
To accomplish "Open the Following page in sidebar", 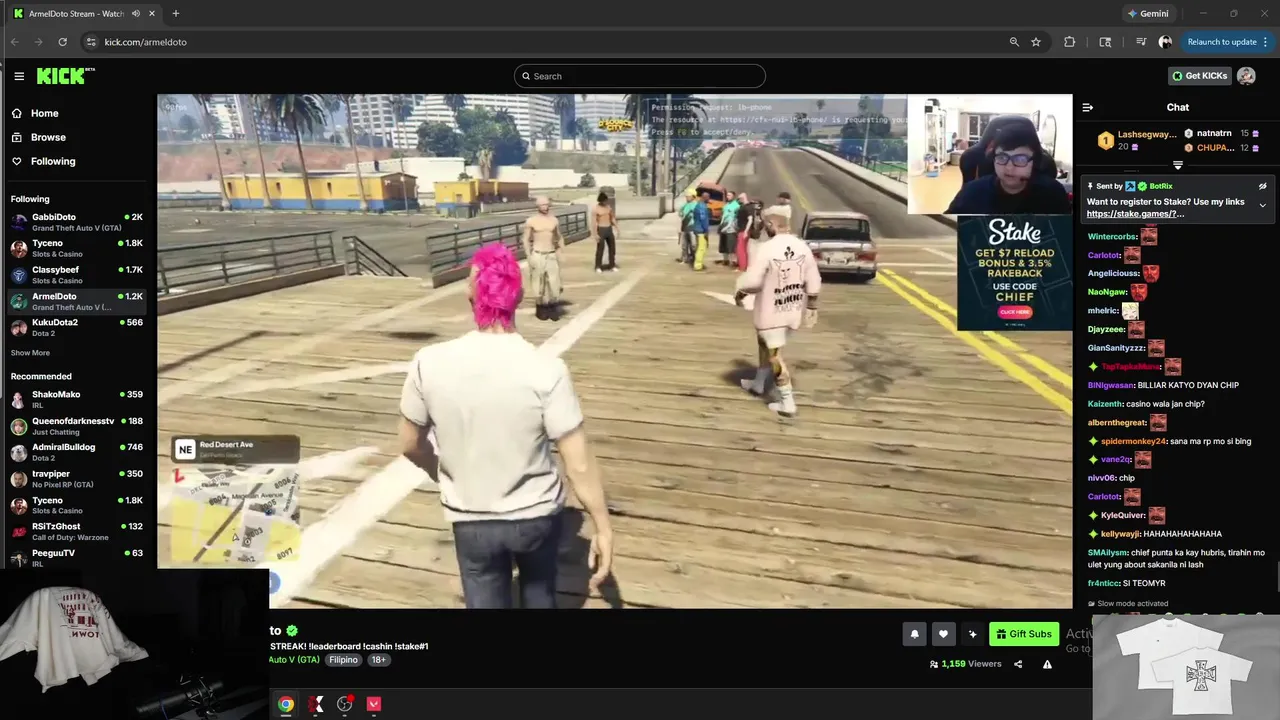I will tap(52, 161).
